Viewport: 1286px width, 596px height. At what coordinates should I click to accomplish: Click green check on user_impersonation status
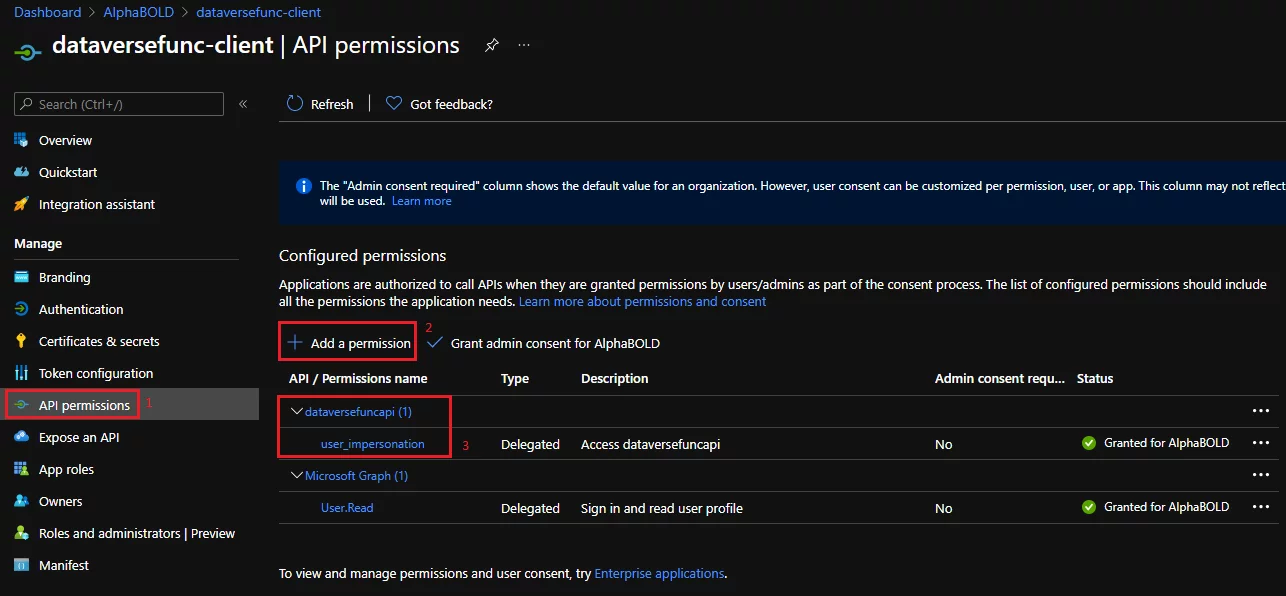point(1089,443)
